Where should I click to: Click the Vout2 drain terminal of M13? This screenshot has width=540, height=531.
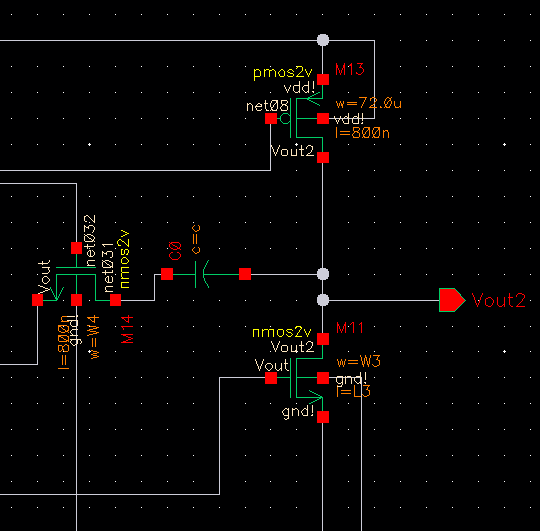coord(323,157)
